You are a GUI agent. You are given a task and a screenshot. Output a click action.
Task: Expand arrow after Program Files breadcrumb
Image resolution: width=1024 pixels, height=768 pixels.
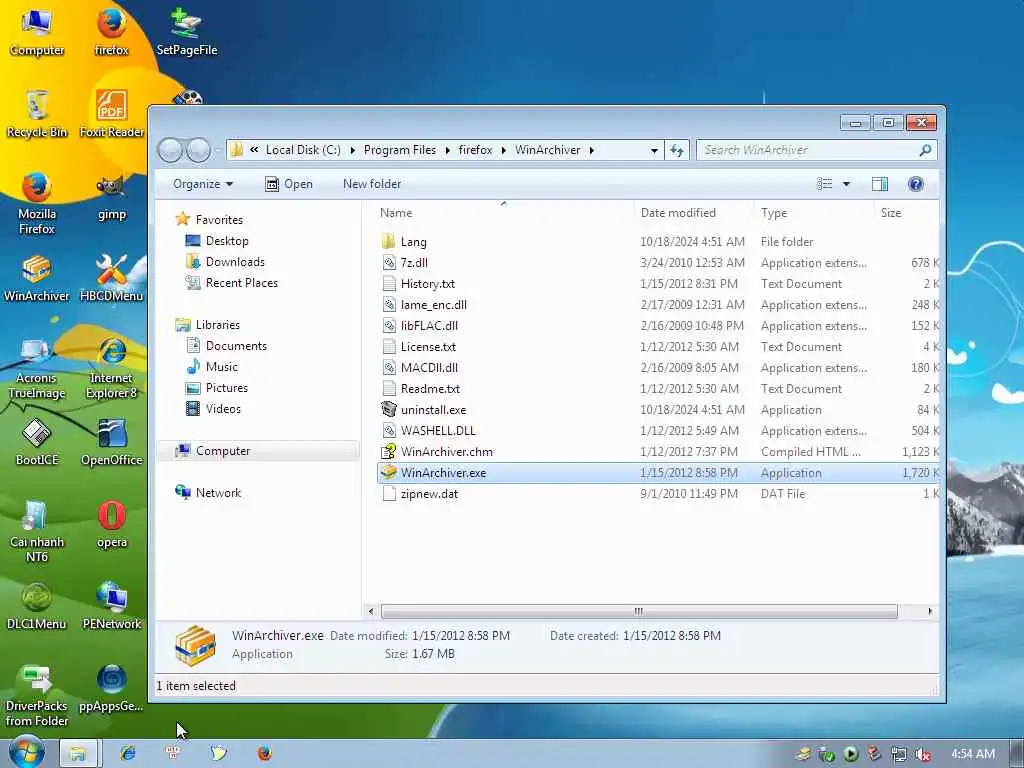coord(447,150)
